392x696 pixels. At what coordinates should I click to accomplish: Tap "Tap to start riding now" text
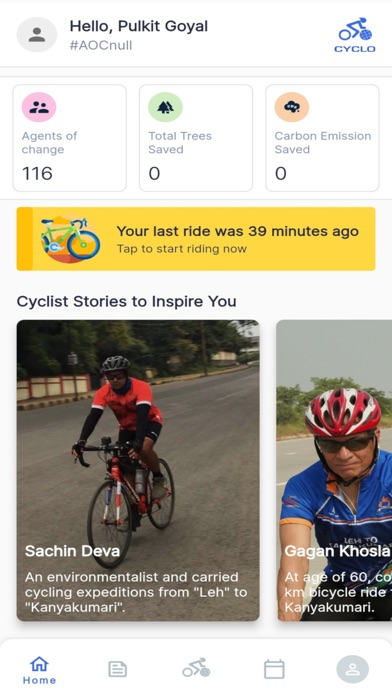[182, 249]
